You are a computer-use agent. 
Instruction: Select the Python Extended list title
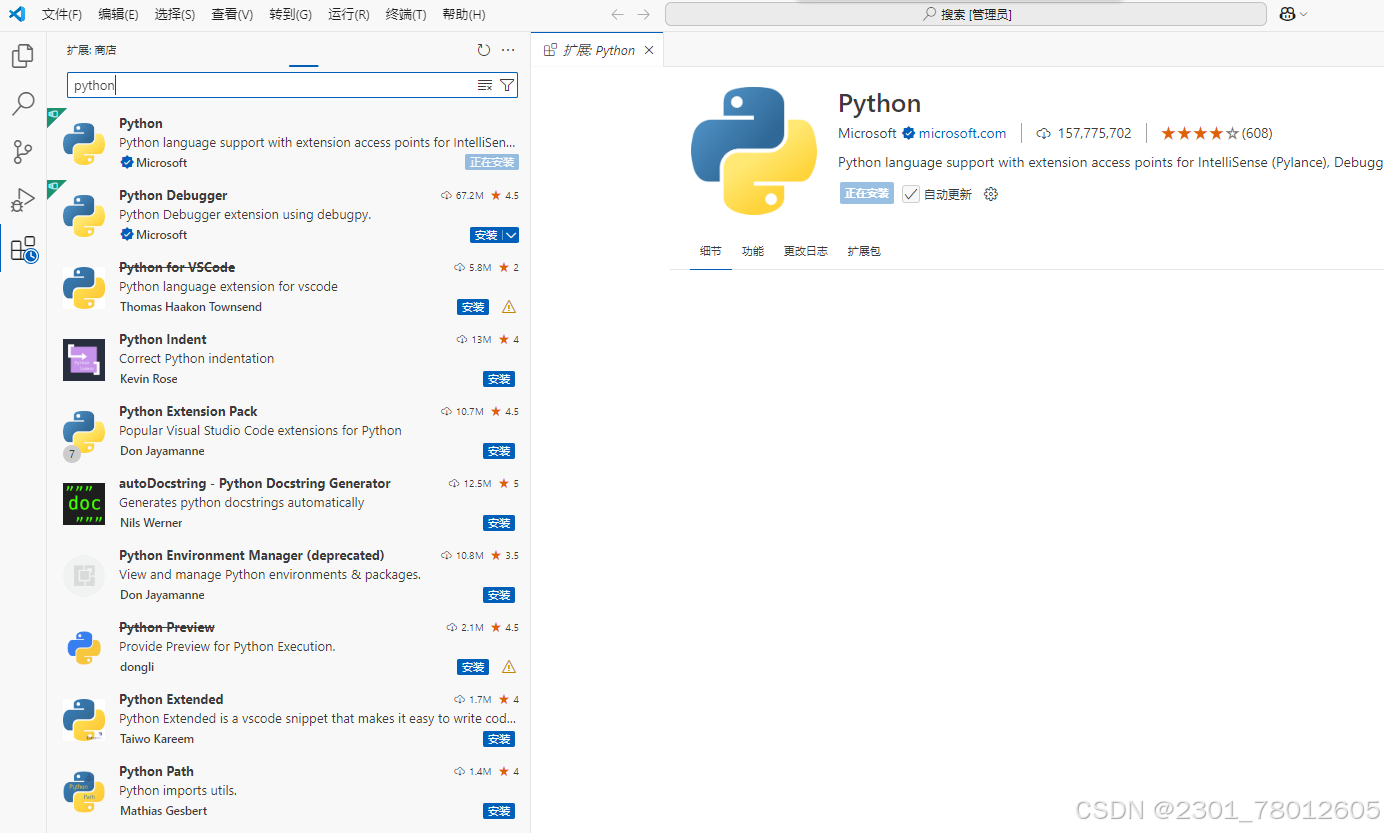coord(171,699)
